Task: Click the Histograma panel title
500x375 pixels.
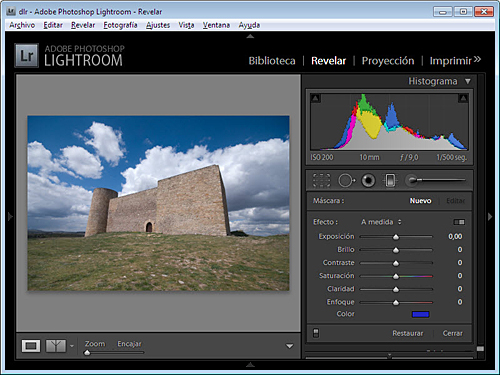Action: click(x=433, y=81)
